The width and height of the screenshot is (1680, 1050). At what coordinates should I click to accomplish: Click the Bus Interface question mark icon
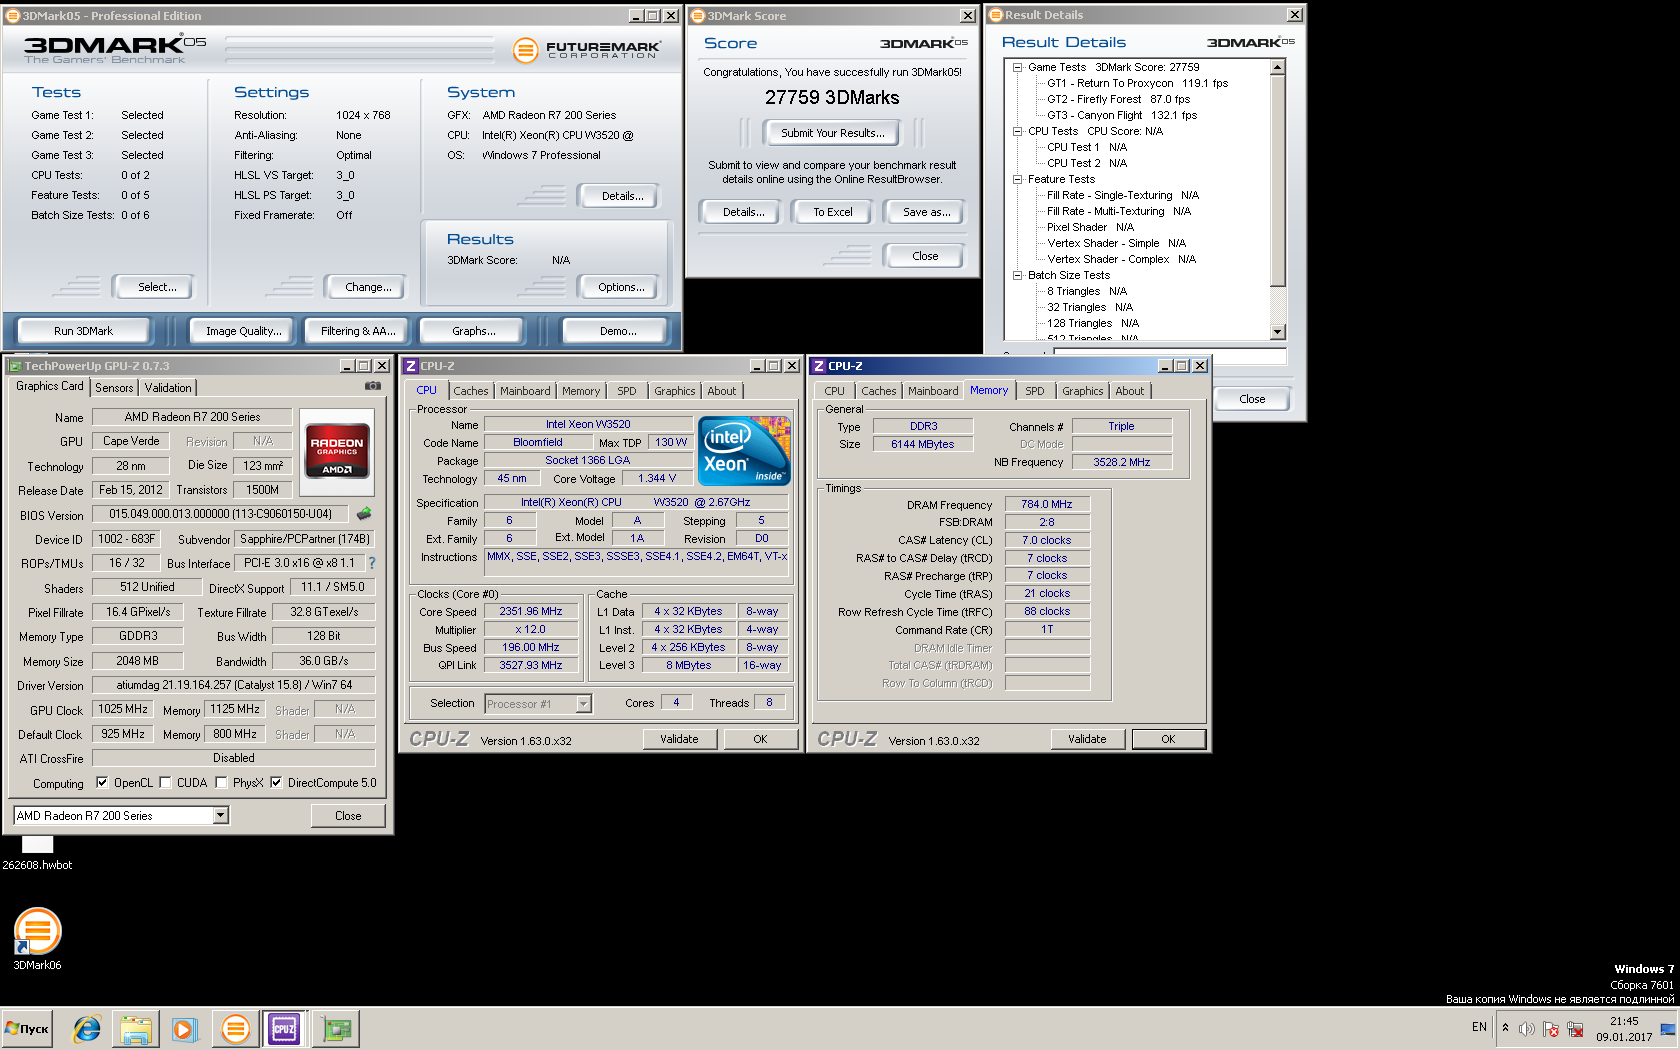point(372,563)
